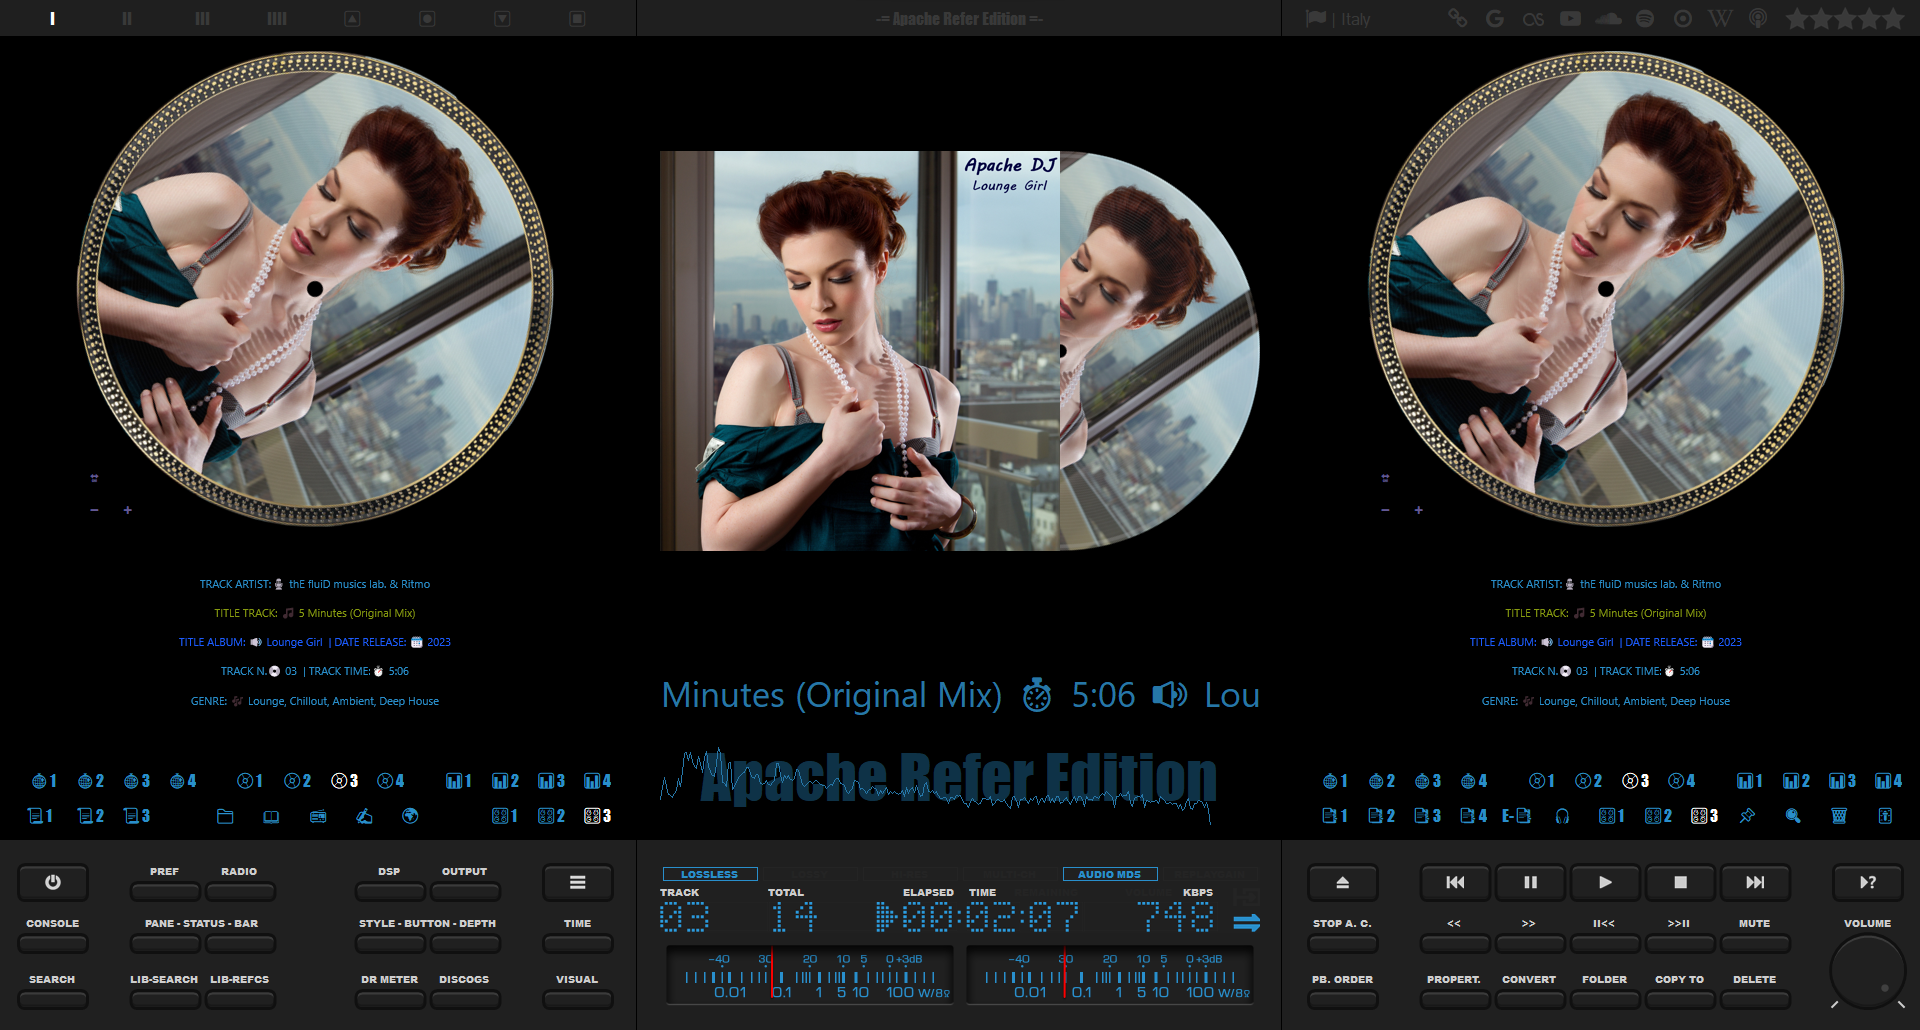Click the globe icon in left panel

click(x=410, y=816)
